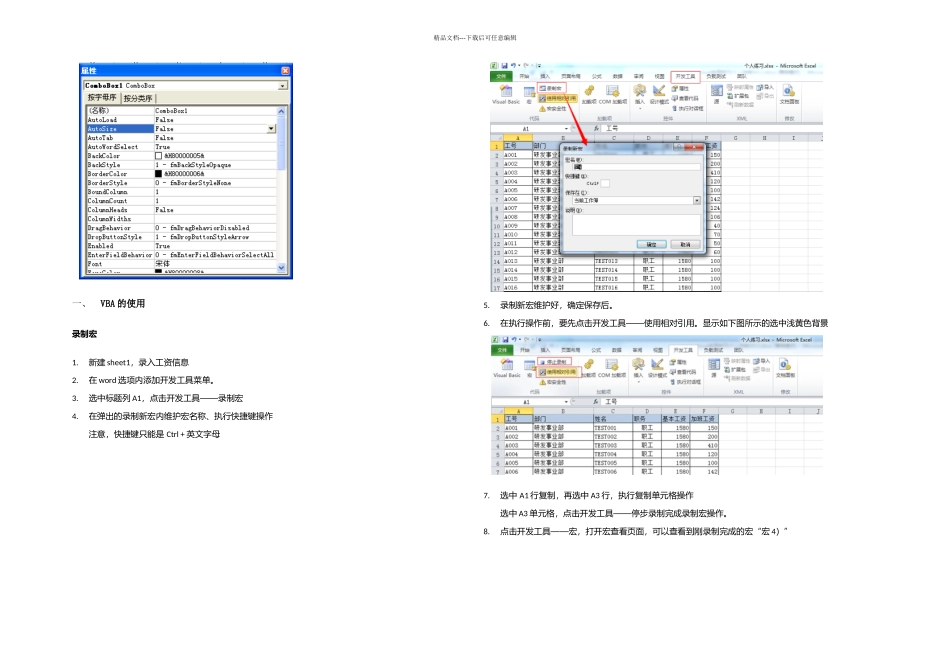Click undo icon in 停止录制 Excel title bar
950x672 pixels.
click(x=514, y=339)
